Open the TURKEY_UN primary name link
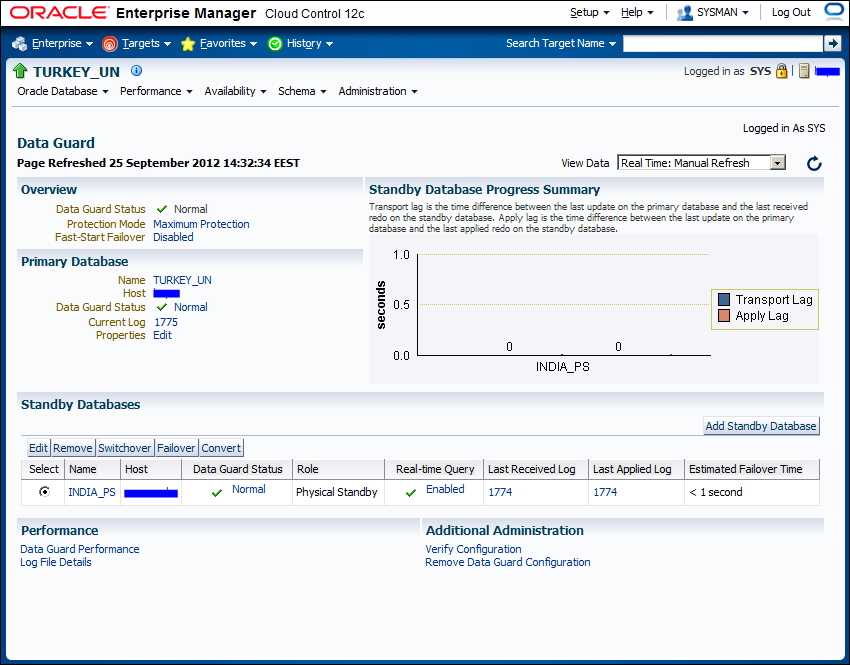Viewport: 850px width, 665px height. 182,280
